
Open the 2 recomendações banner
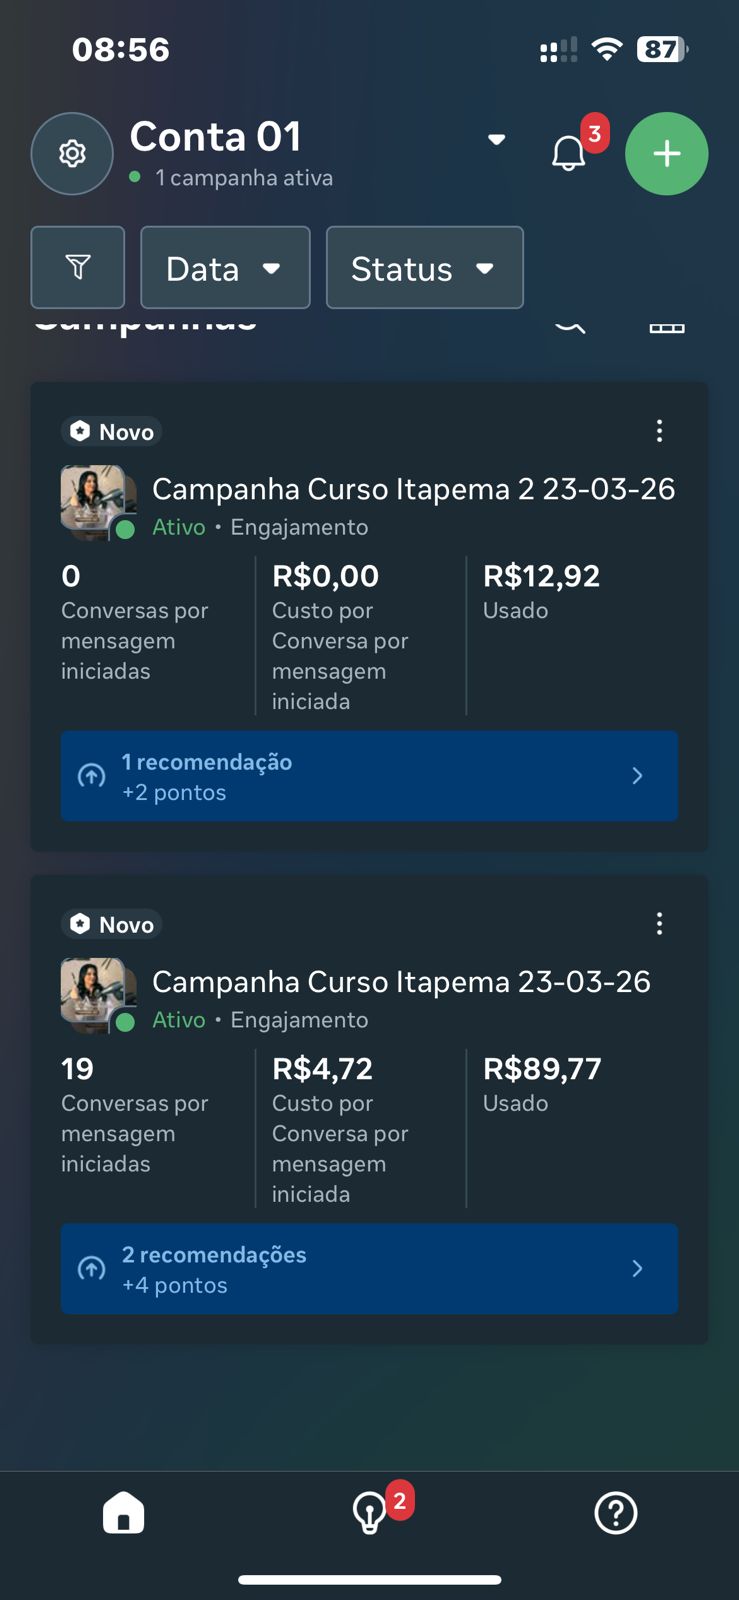pyautogui.click(x=369, y=1269)
